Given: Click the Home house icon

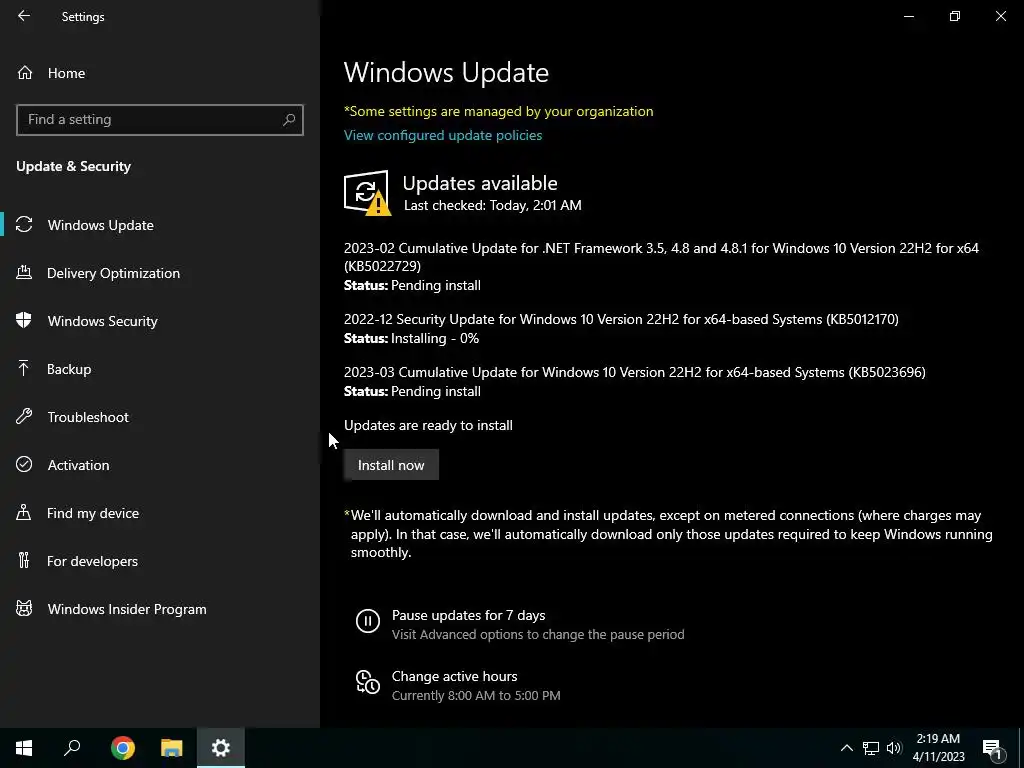Looking at the screenshot, I should (x=25, y=73).
